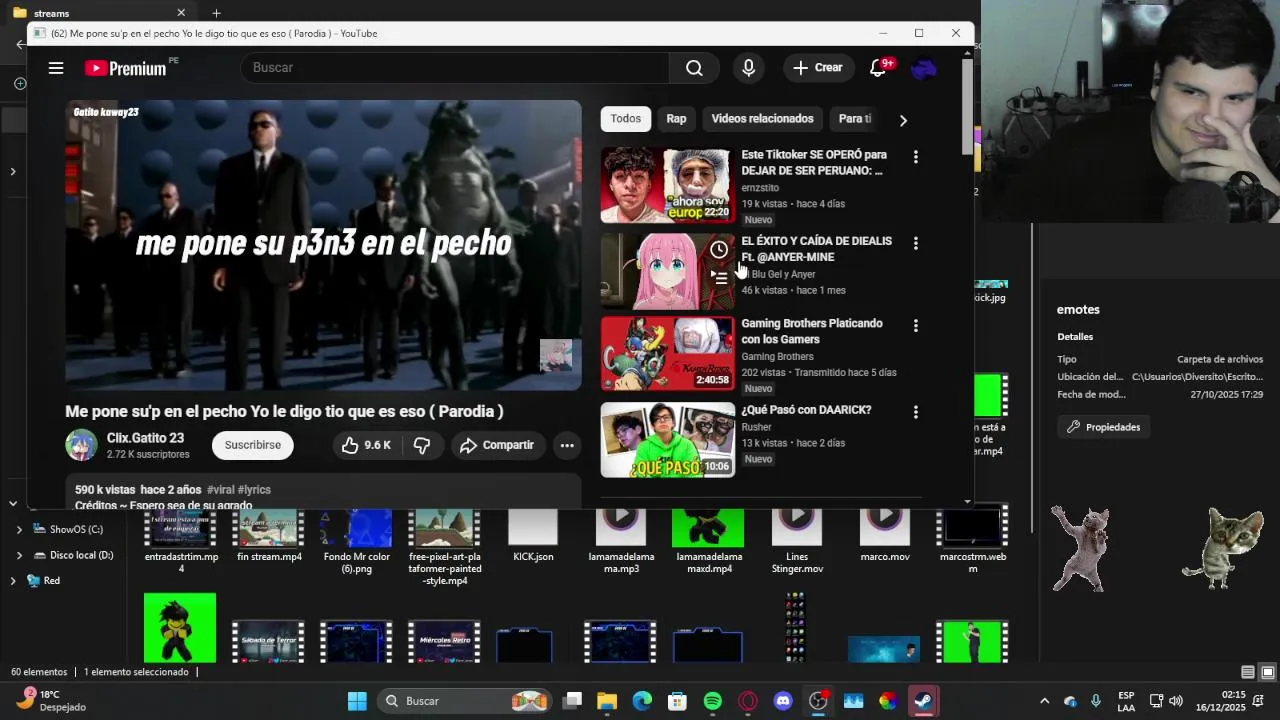
Task: Open '¿QUE PASÓ?' 10:06 video thumbnail
Action: pyautogui.click(x=667, y=440)
